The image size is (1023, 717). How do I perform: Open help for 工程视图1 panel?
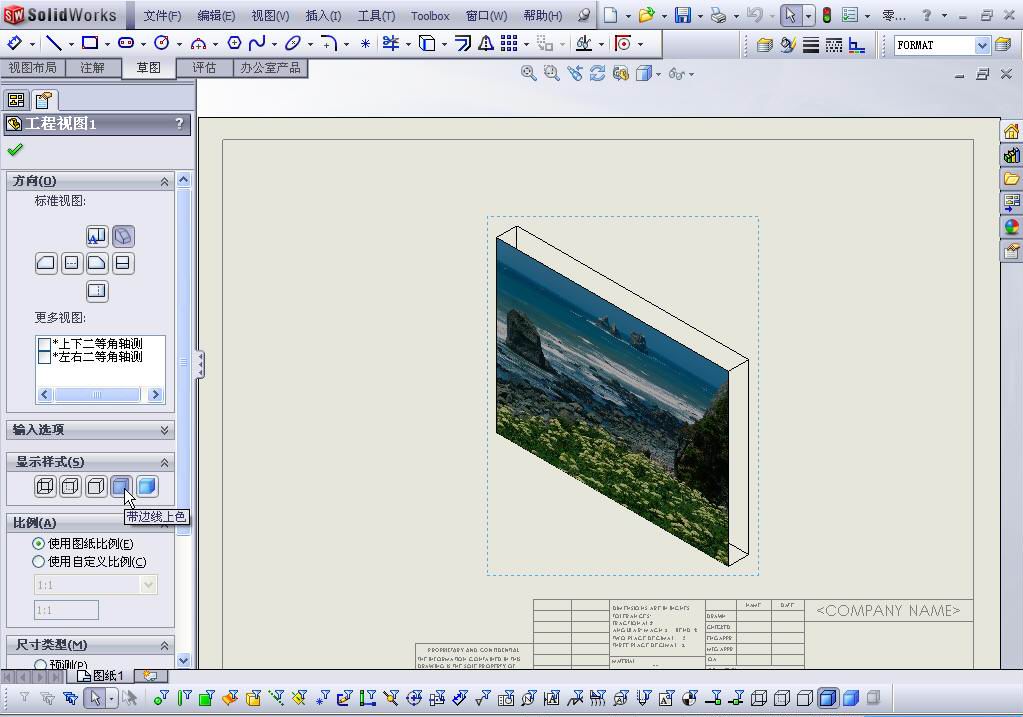click(179, 123)
